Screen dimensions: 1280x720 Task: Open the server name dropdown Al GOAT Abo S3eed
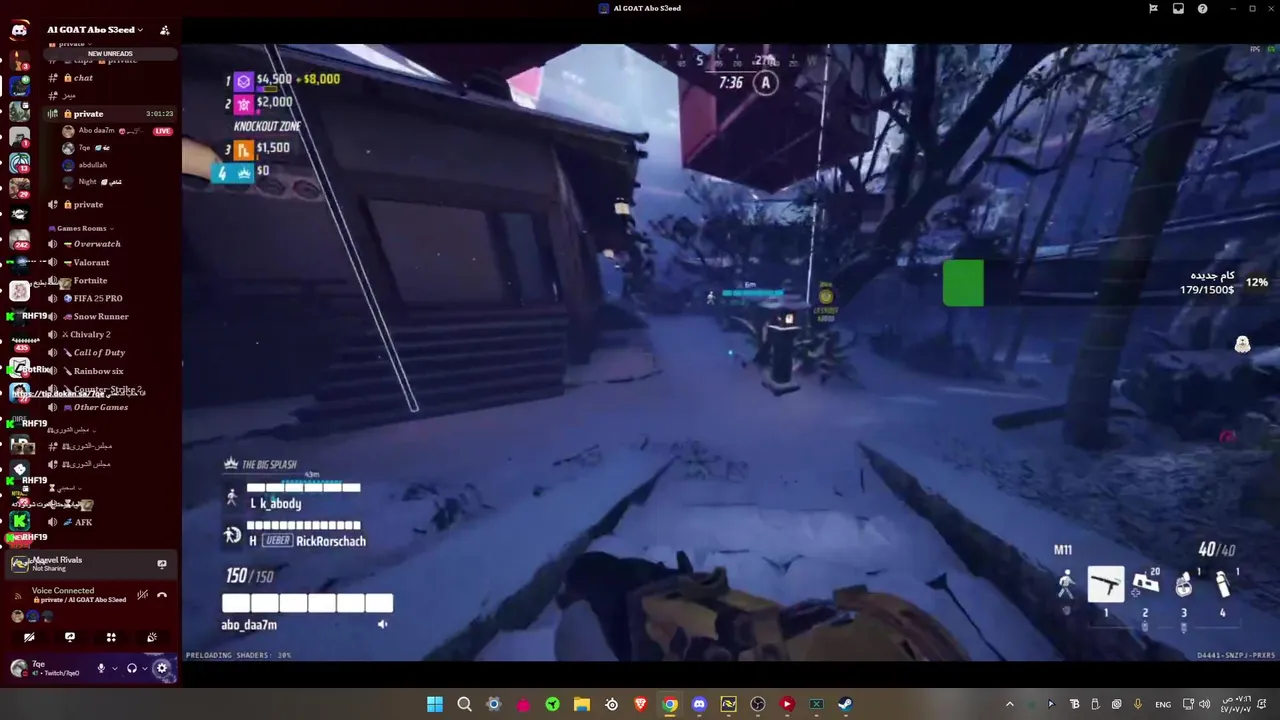tap(95, 30)
